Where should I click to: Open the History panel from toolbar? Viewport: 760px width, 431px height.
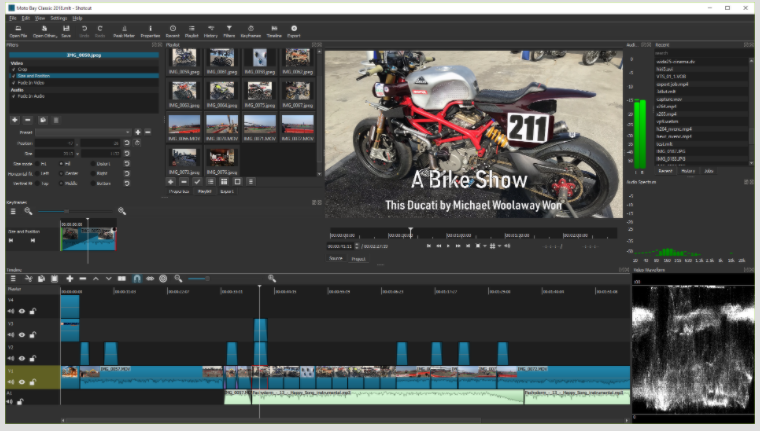(x=210, y=32)
